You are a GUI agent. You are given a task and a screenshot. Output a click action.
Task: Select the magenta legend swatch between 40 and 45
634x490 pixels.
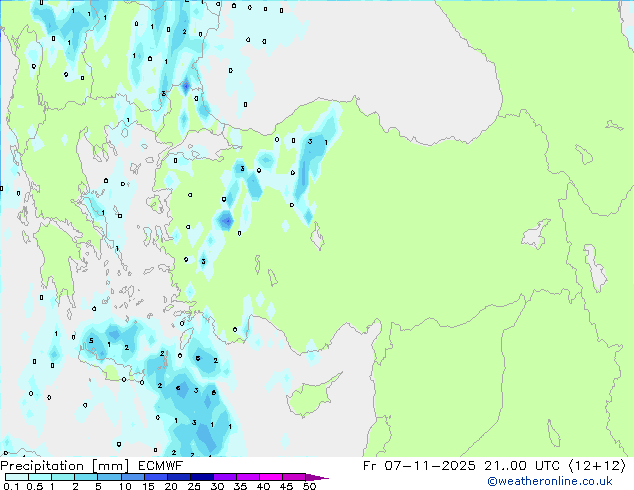point(271,477)
